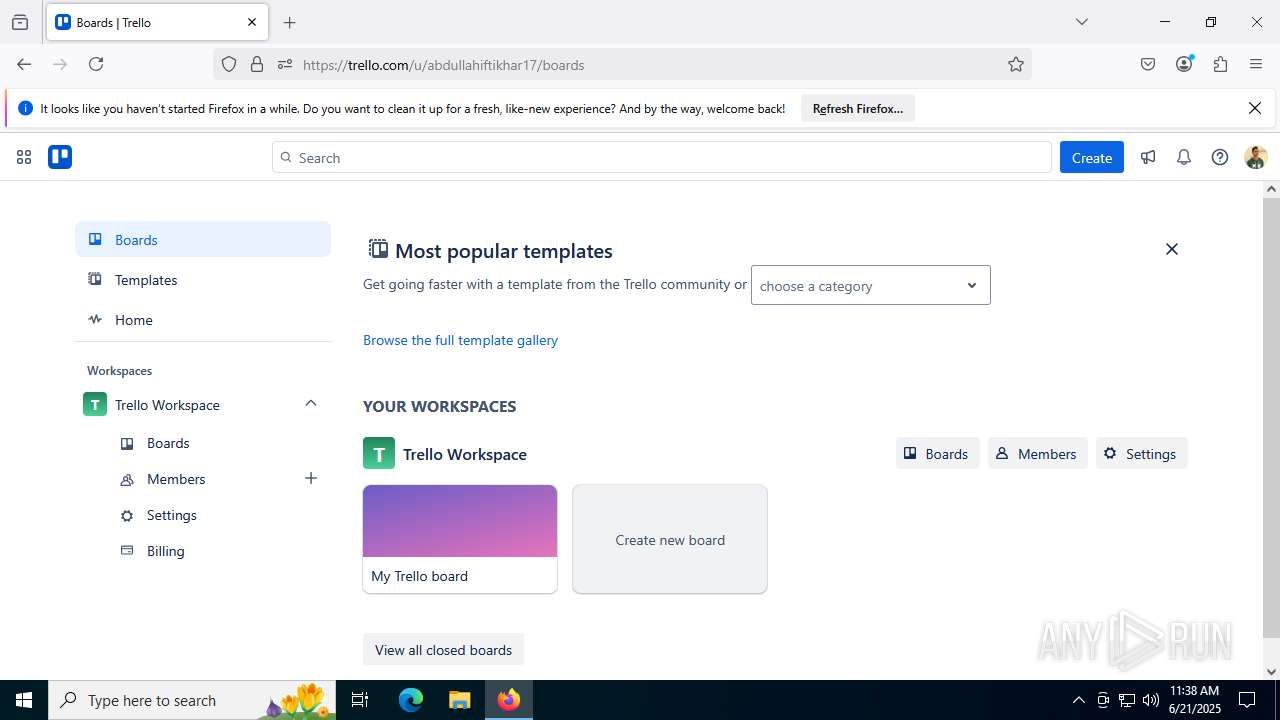Click the page vertical scrollbar

(x=1272, y=417)
